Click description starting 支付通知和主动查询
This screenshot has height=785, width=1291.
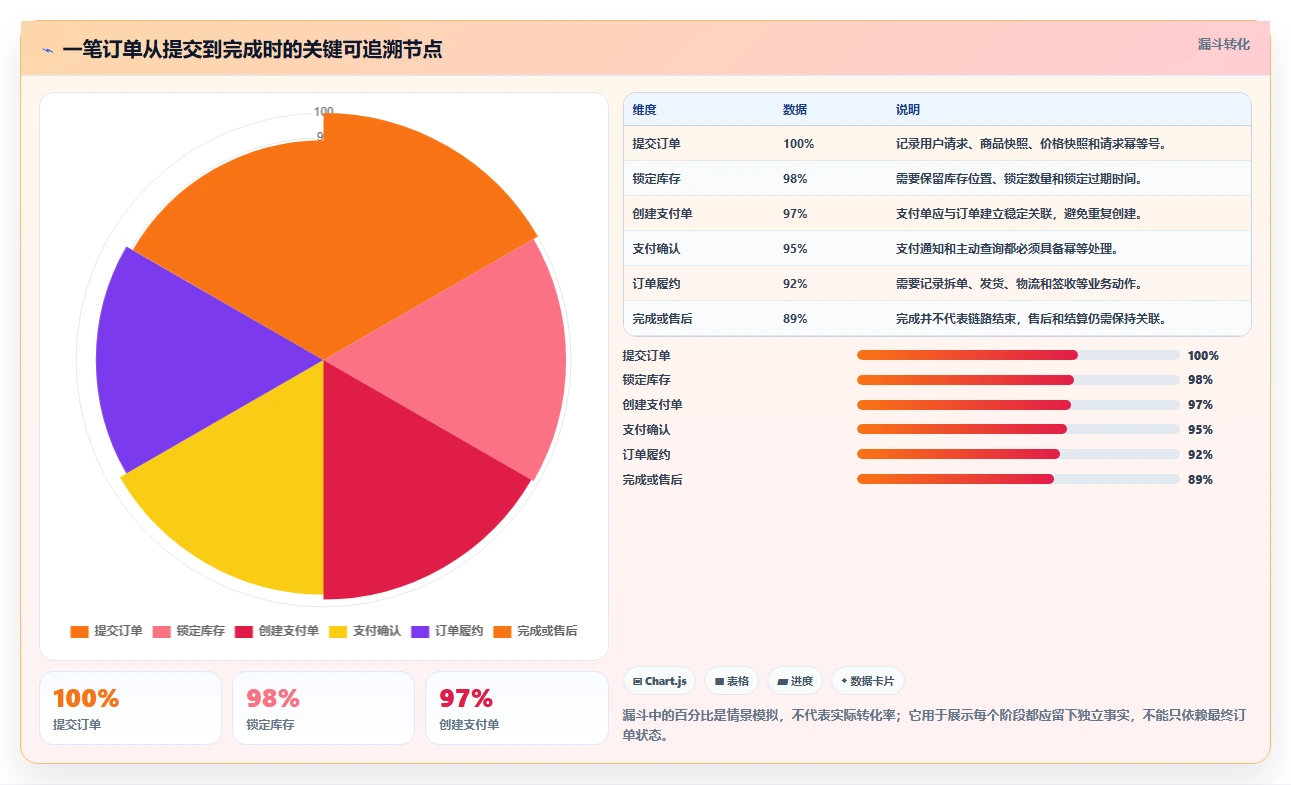coord(1007,249)
